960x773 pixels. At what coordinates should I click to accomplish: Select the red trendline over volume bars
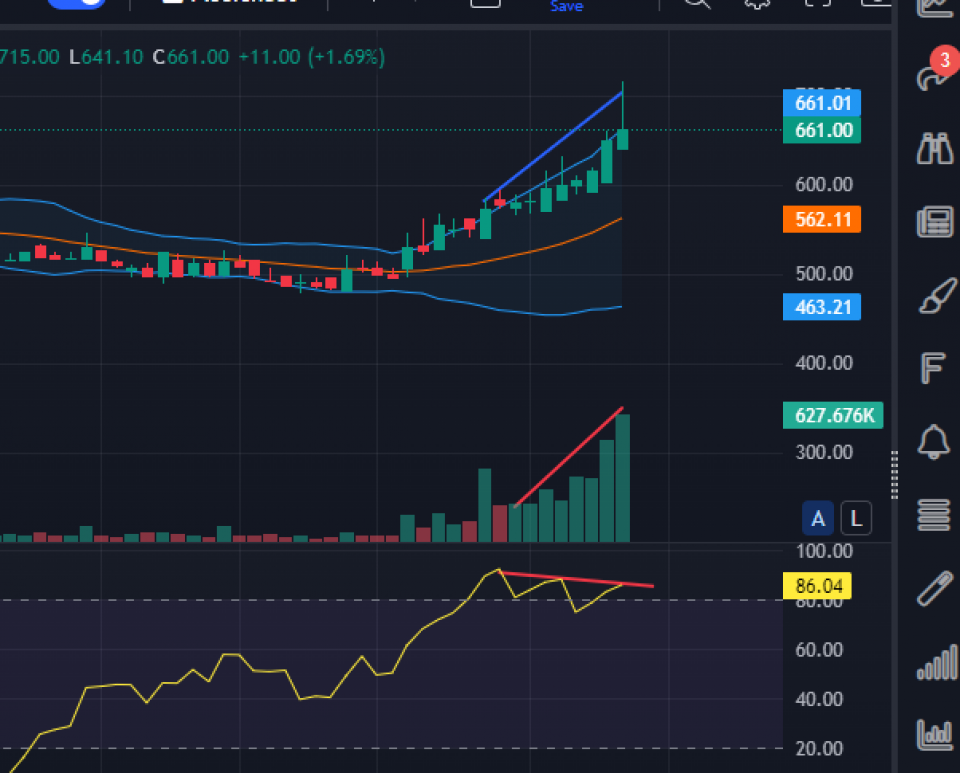click(569, 457)
